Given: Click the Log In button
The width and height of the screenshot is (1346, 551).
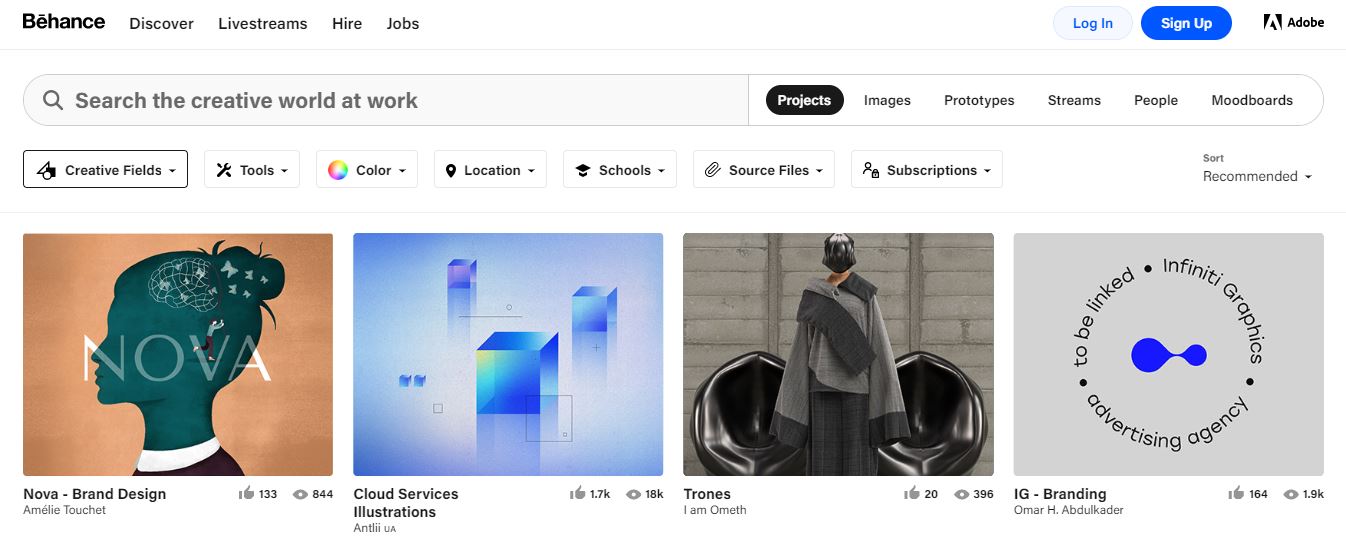Looking at the screenshot, I should pyautogui.click(x=1092, y=23).
